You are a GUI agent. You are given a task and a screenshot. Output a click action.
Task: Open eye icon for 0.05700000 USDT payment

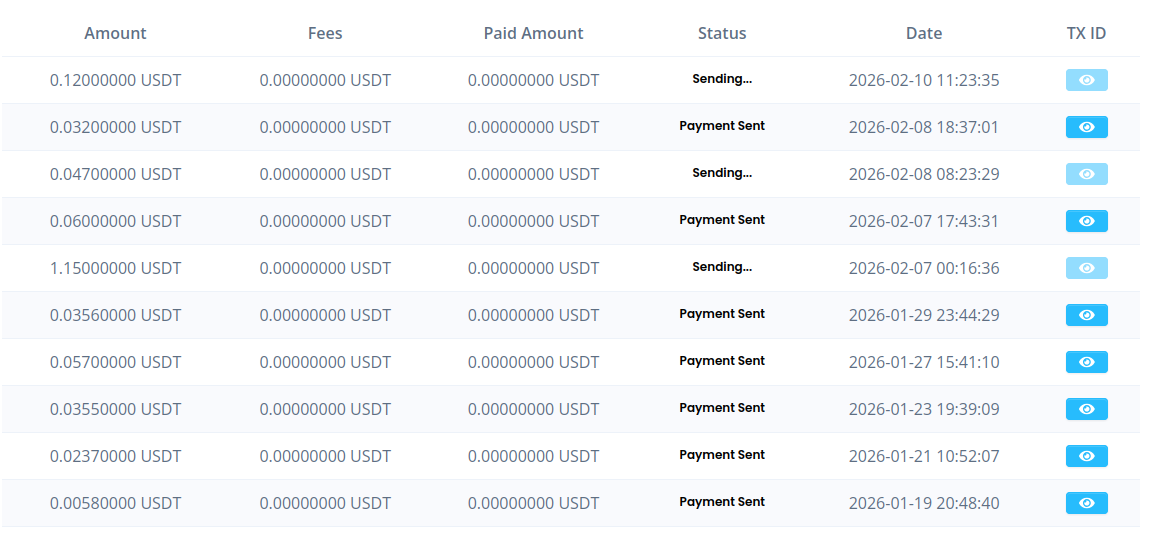point(1086,362)
